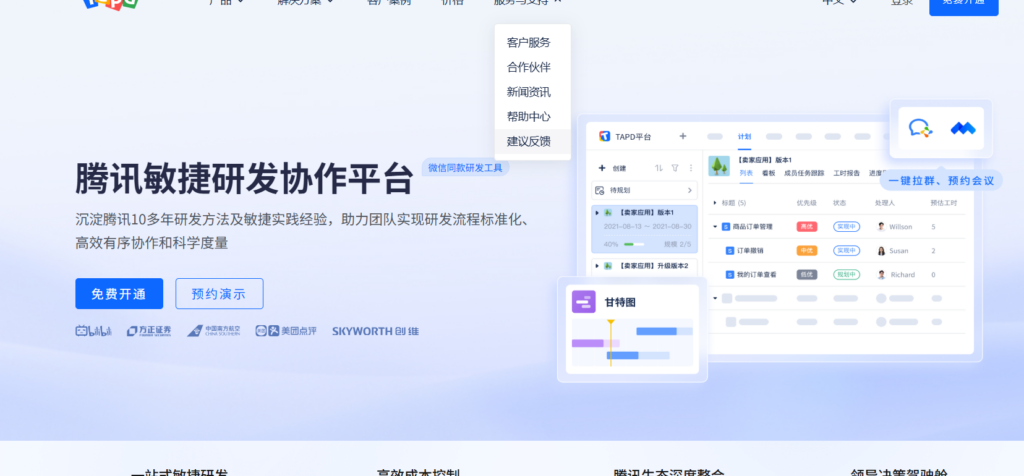Click the story icon of 订单撤销

point(730,251)
